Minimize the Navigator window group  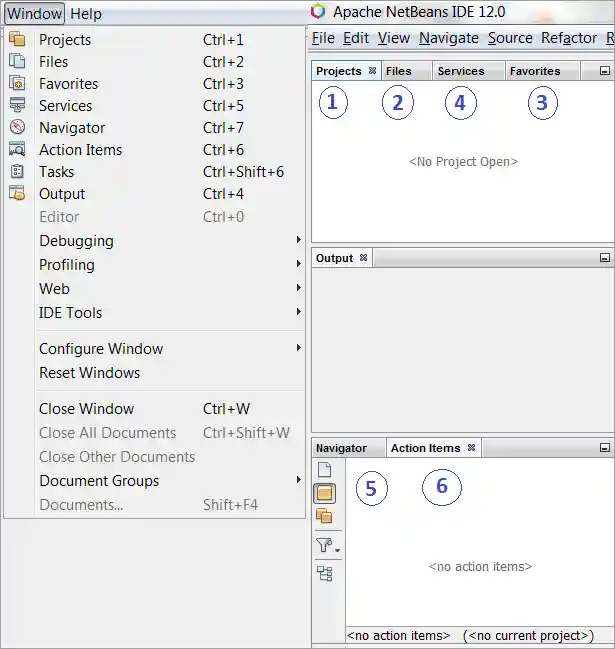(605, 448)
